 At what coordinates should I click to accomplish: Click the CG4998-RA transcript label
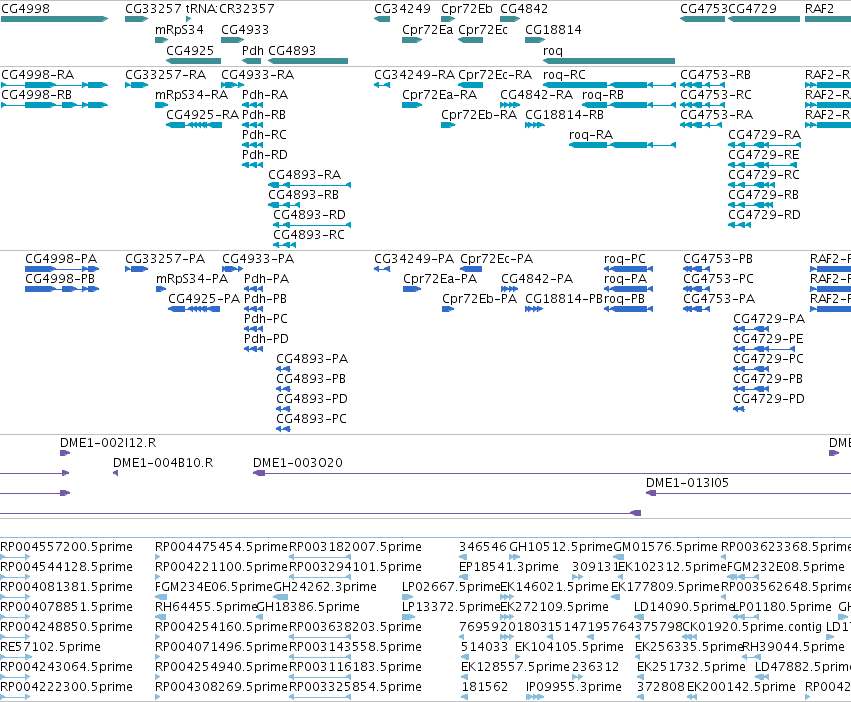37,74
